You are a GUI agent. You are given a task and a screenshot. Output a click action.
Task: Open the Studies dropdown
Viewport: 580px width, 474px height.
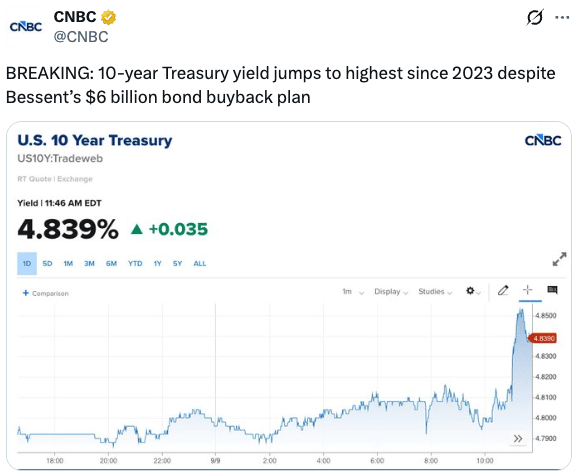(x=435, y=292)
